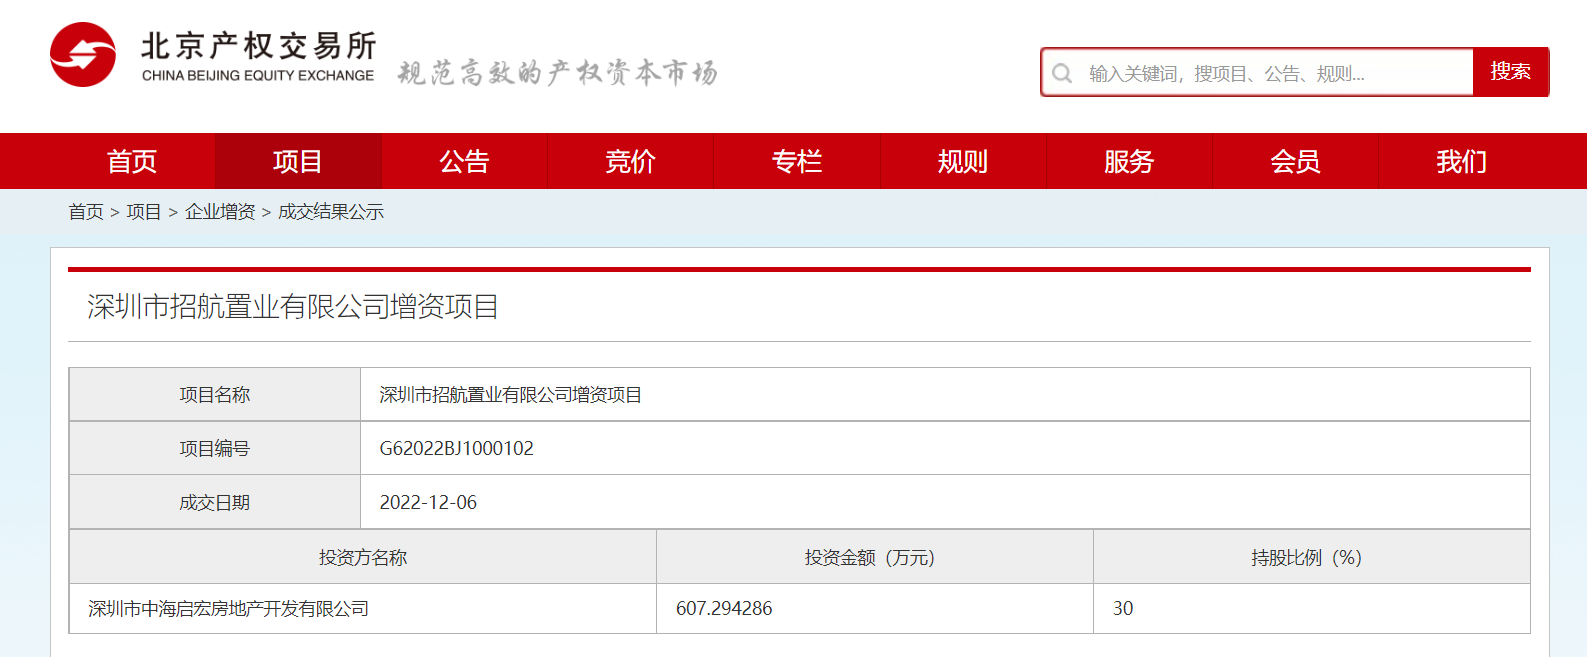
Task: Open the 会员 navigation tab
Action: coord(1295,161)
